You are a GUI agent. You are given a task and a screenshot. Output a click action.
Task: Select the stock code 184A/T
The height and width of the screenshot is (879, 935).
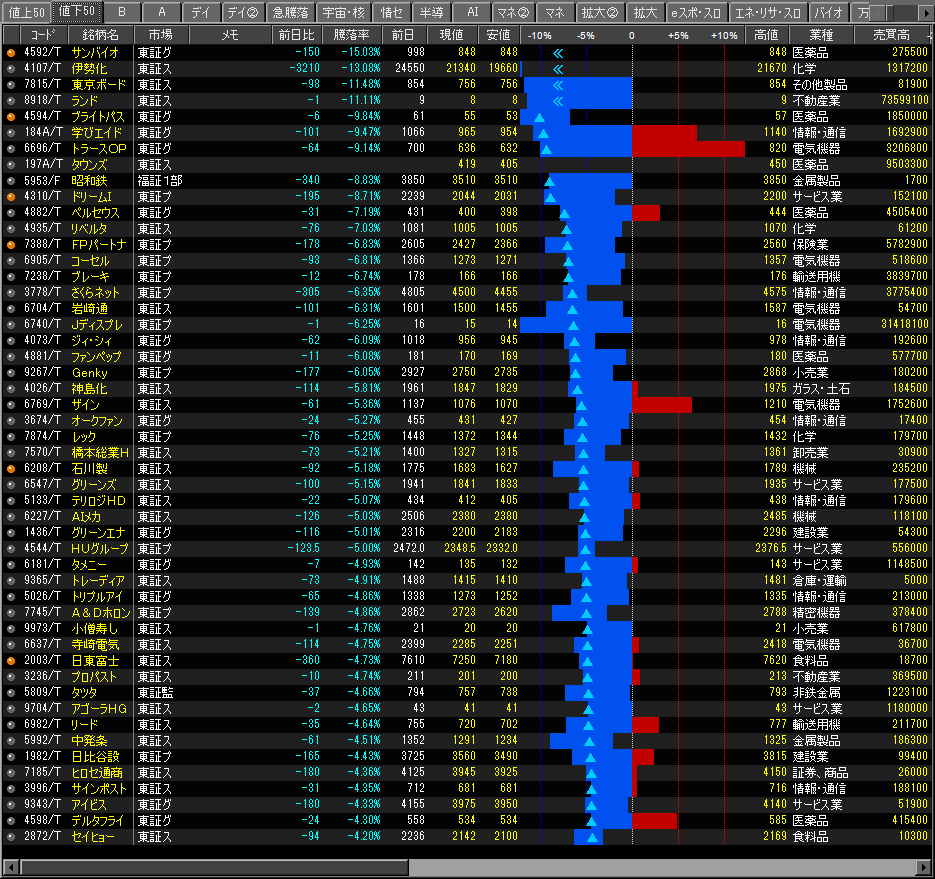tap(42, 132)
